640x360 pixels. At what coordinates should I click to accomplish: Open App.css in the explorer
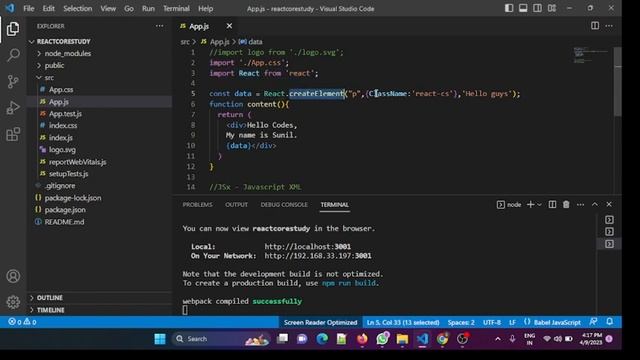[x=61, y=89]
